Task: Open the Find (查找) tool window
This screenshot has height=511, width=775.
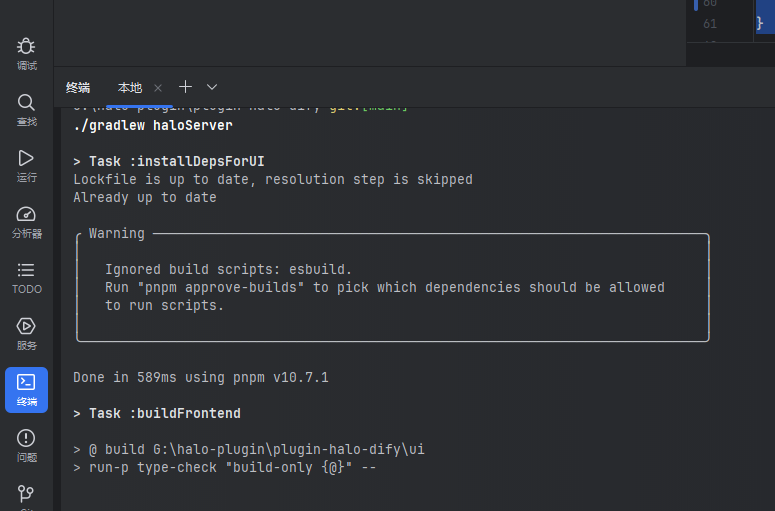Action: pyautogui.click(x=26, y=109)
